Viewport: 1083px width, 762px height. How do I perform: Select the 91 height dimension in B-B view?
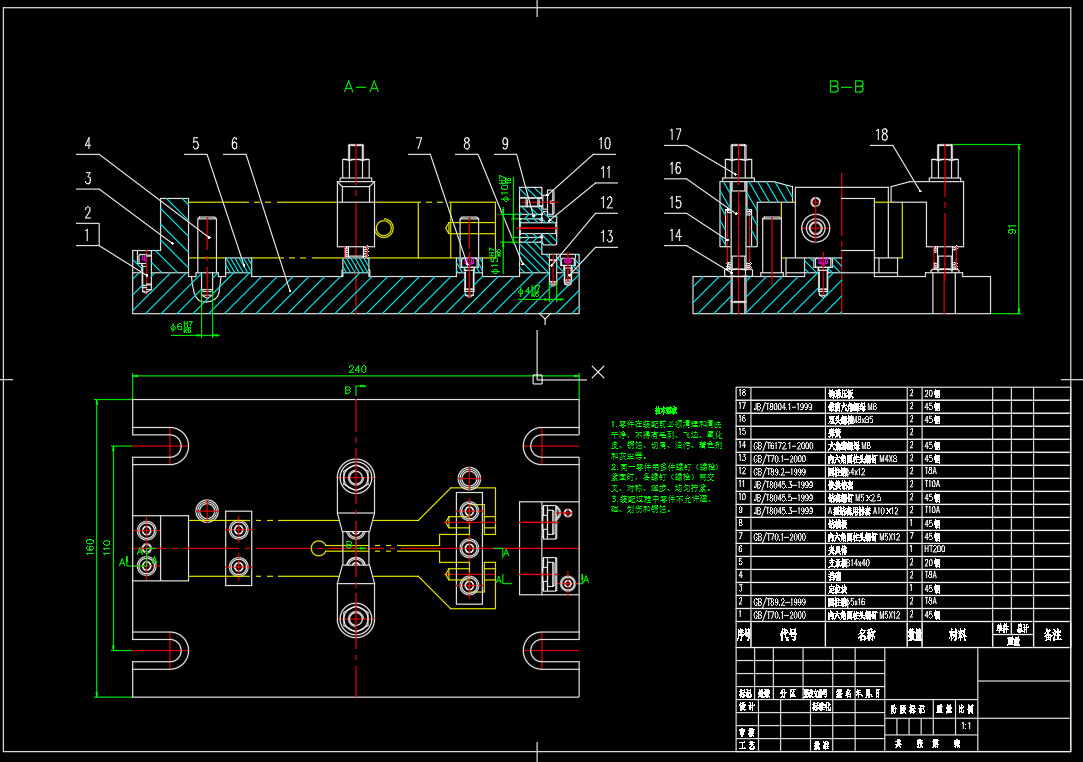(1011, 230)
